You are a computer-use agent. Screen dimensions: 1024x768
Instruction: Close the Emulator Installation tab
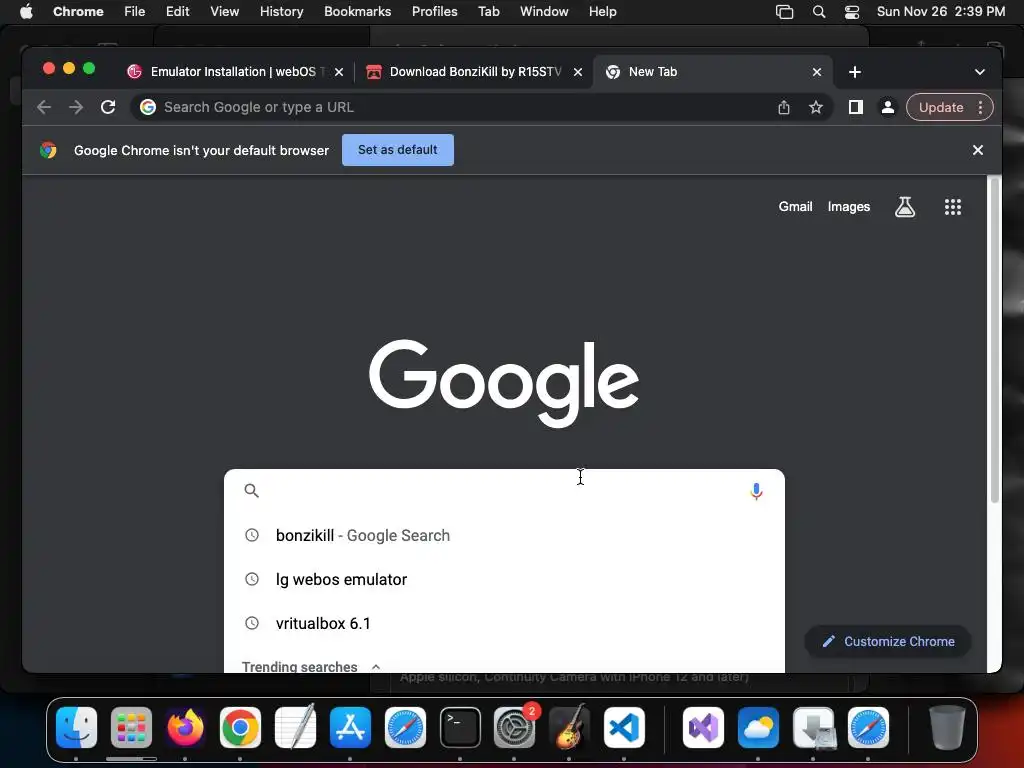coord(339,72)
